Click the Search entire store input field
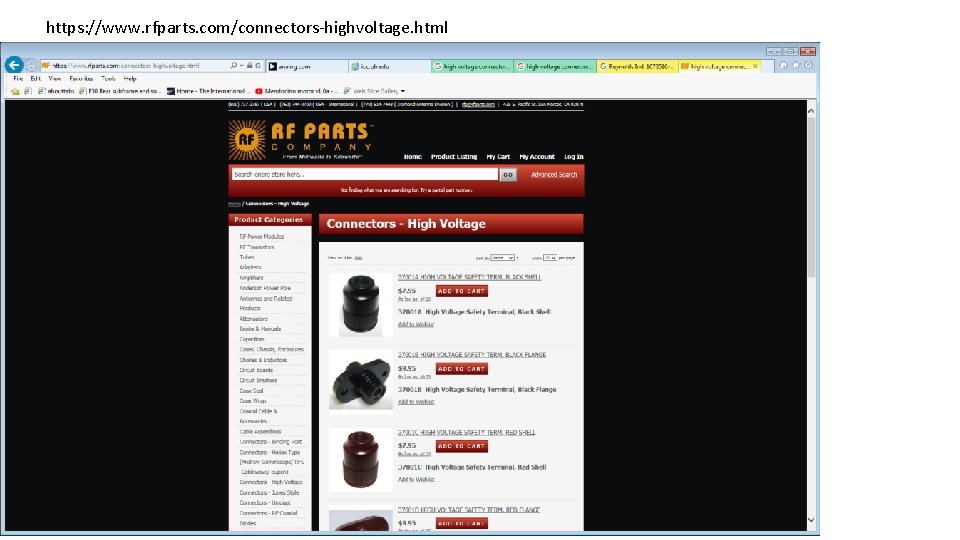The height and width of the screenshot is (540, 960). (365, 174)
